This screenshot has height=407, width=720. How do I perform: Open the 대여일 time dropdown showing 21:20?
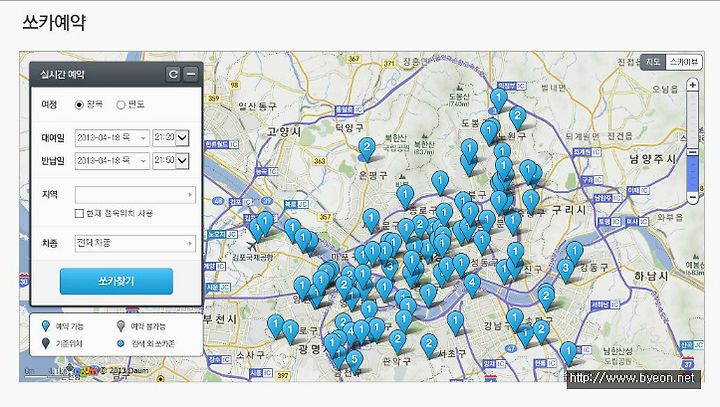tap(171, 137)
